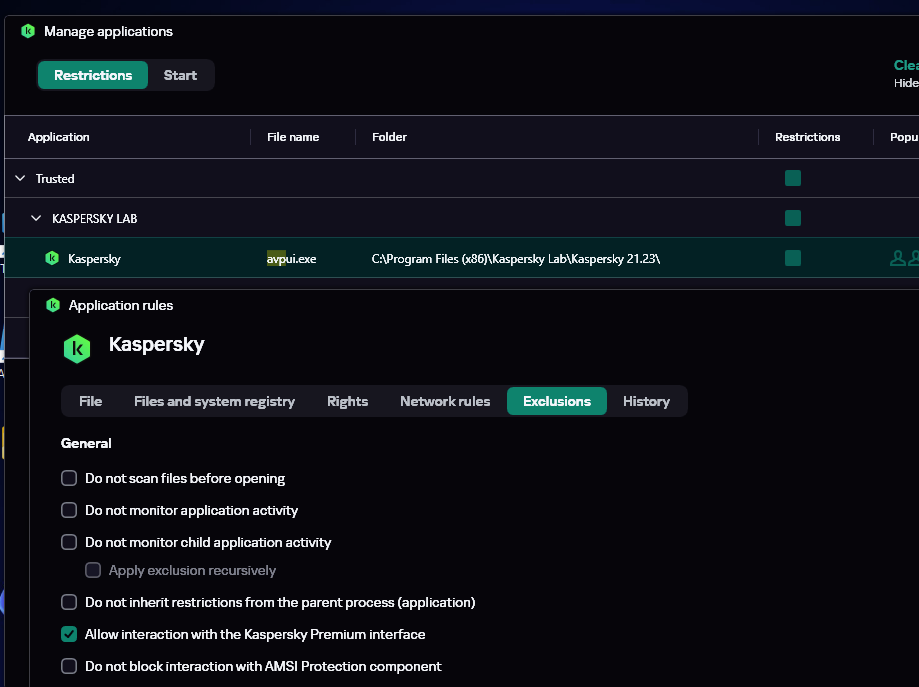
Task: Click restrictions indicator for KASPERSKY LAB group
Action: point(793,218)
